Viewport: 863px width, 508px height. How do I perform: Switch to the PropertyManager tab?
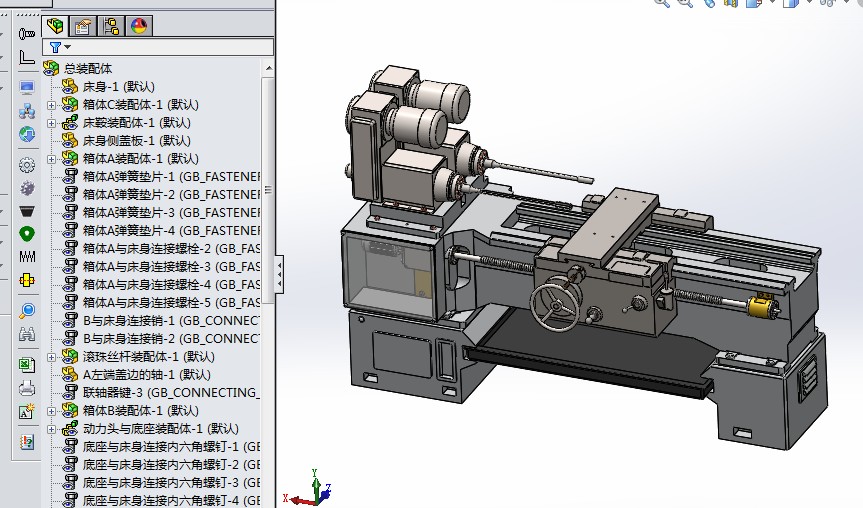[83, 26]
